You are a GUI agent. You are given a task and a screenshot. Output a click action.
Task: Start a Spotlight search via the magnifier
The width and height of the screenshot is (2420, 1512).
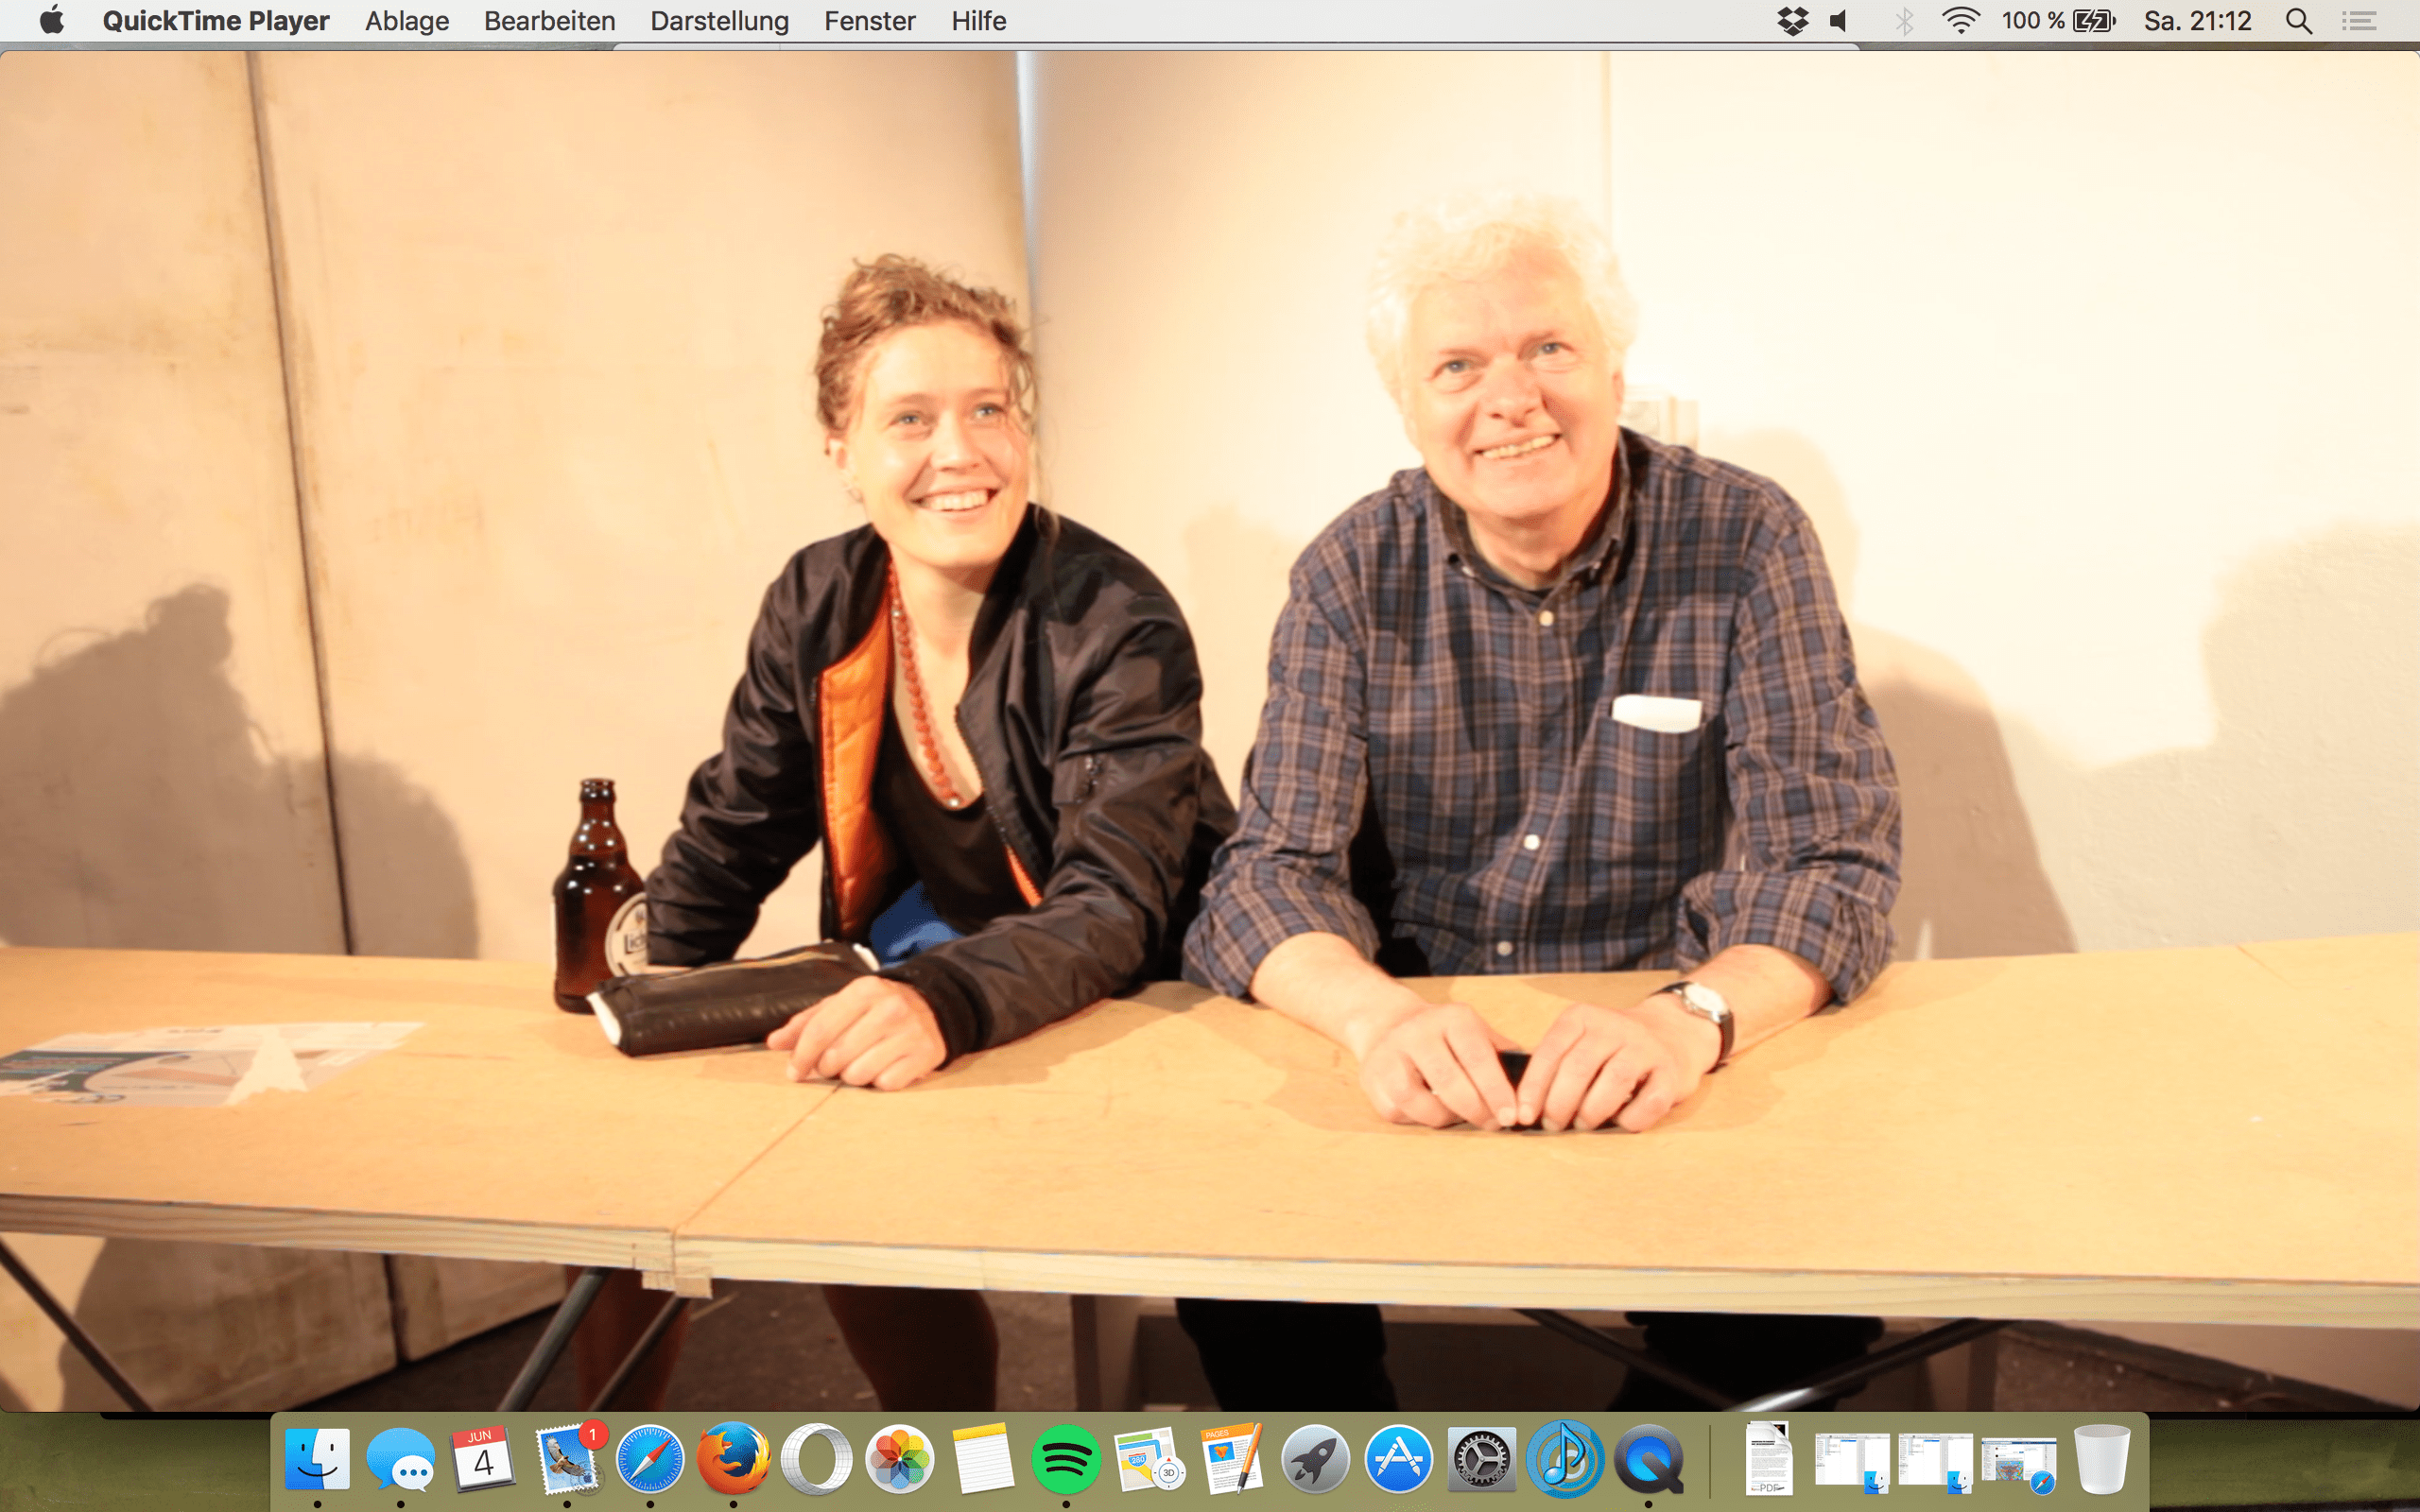(2298, 20)
